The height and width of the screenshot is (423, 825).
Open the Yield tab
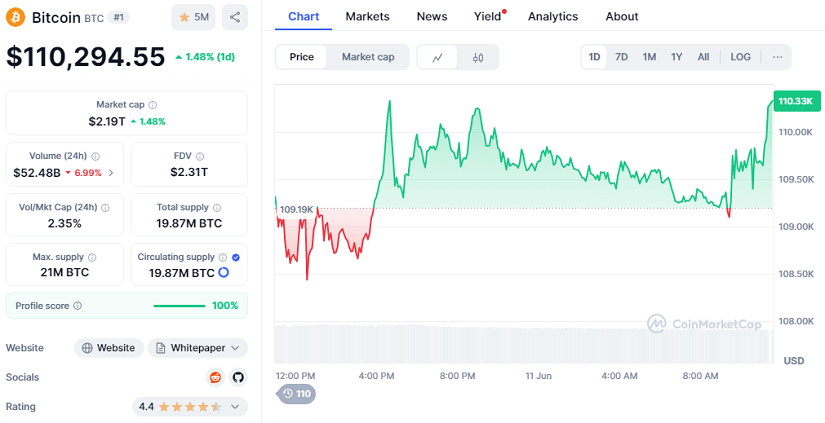tap(488, 16)
